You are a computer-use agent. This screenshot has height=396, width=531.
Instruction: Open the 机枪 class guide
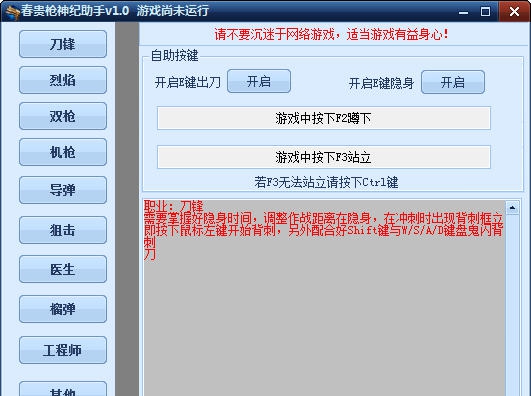63,152
